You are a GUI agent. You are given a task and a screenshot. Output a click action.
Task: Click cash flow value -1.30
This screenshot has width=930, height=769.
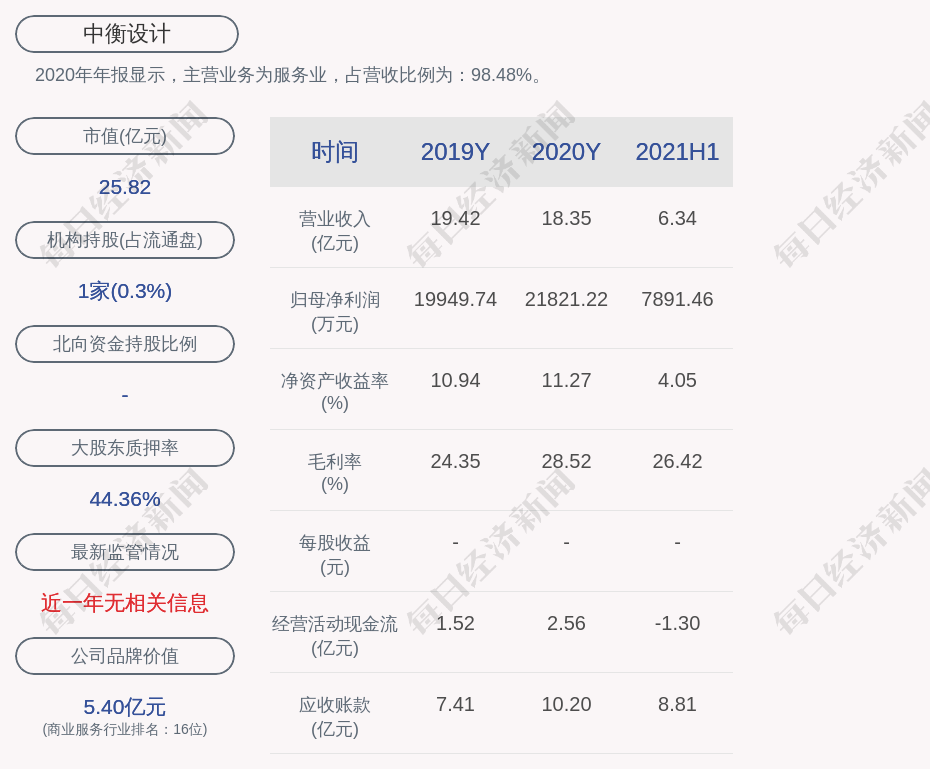coord(677,623)
